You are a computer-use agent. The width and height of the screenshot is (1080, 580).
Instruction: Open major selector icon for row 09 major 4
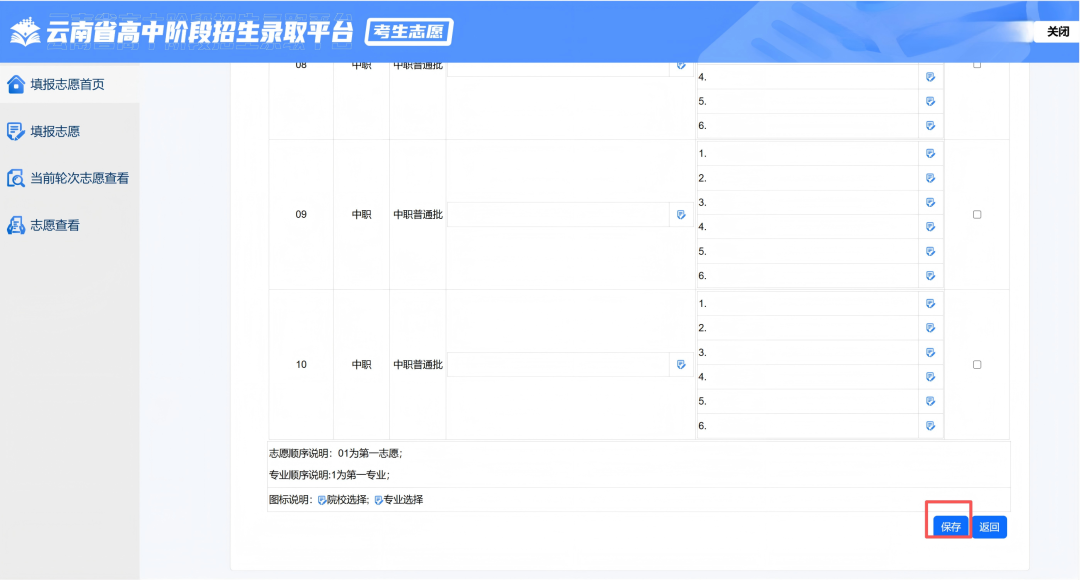(x=931, y=227)
